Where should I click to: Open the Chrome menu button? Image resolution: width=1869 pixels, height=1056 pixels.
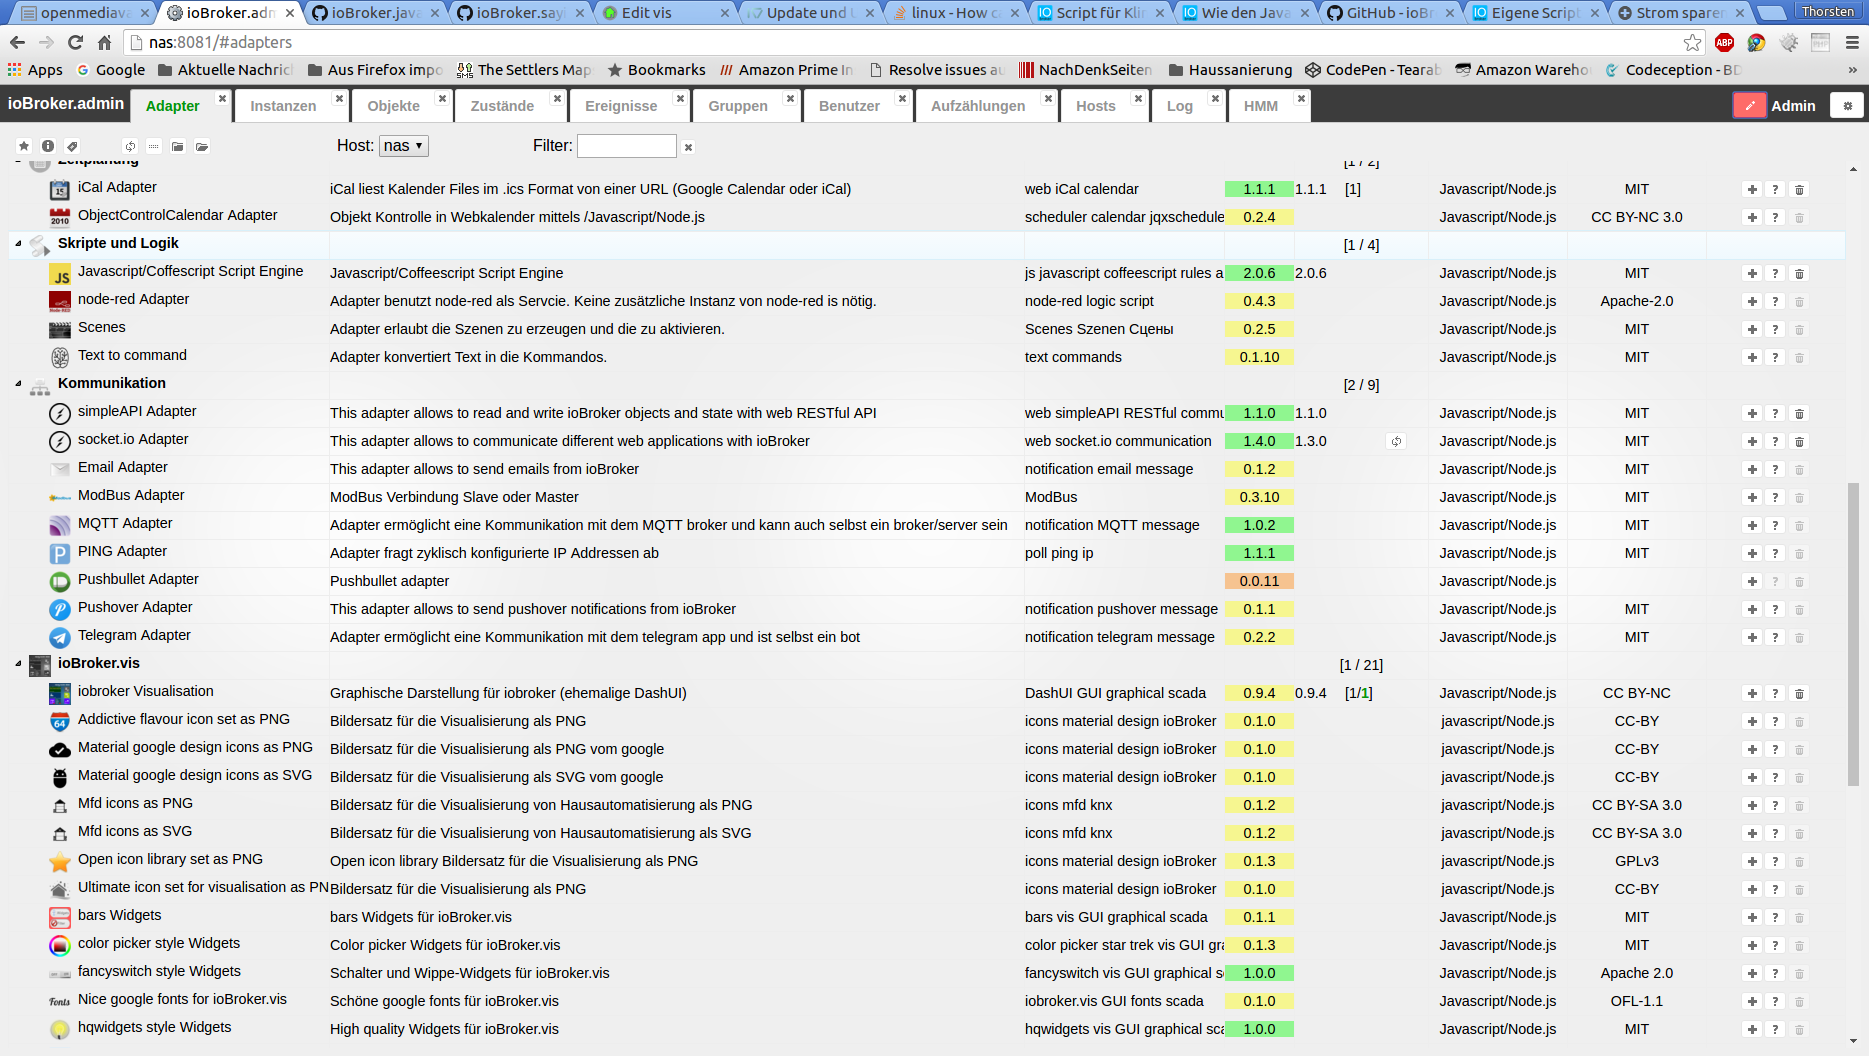click(1852, 42)
